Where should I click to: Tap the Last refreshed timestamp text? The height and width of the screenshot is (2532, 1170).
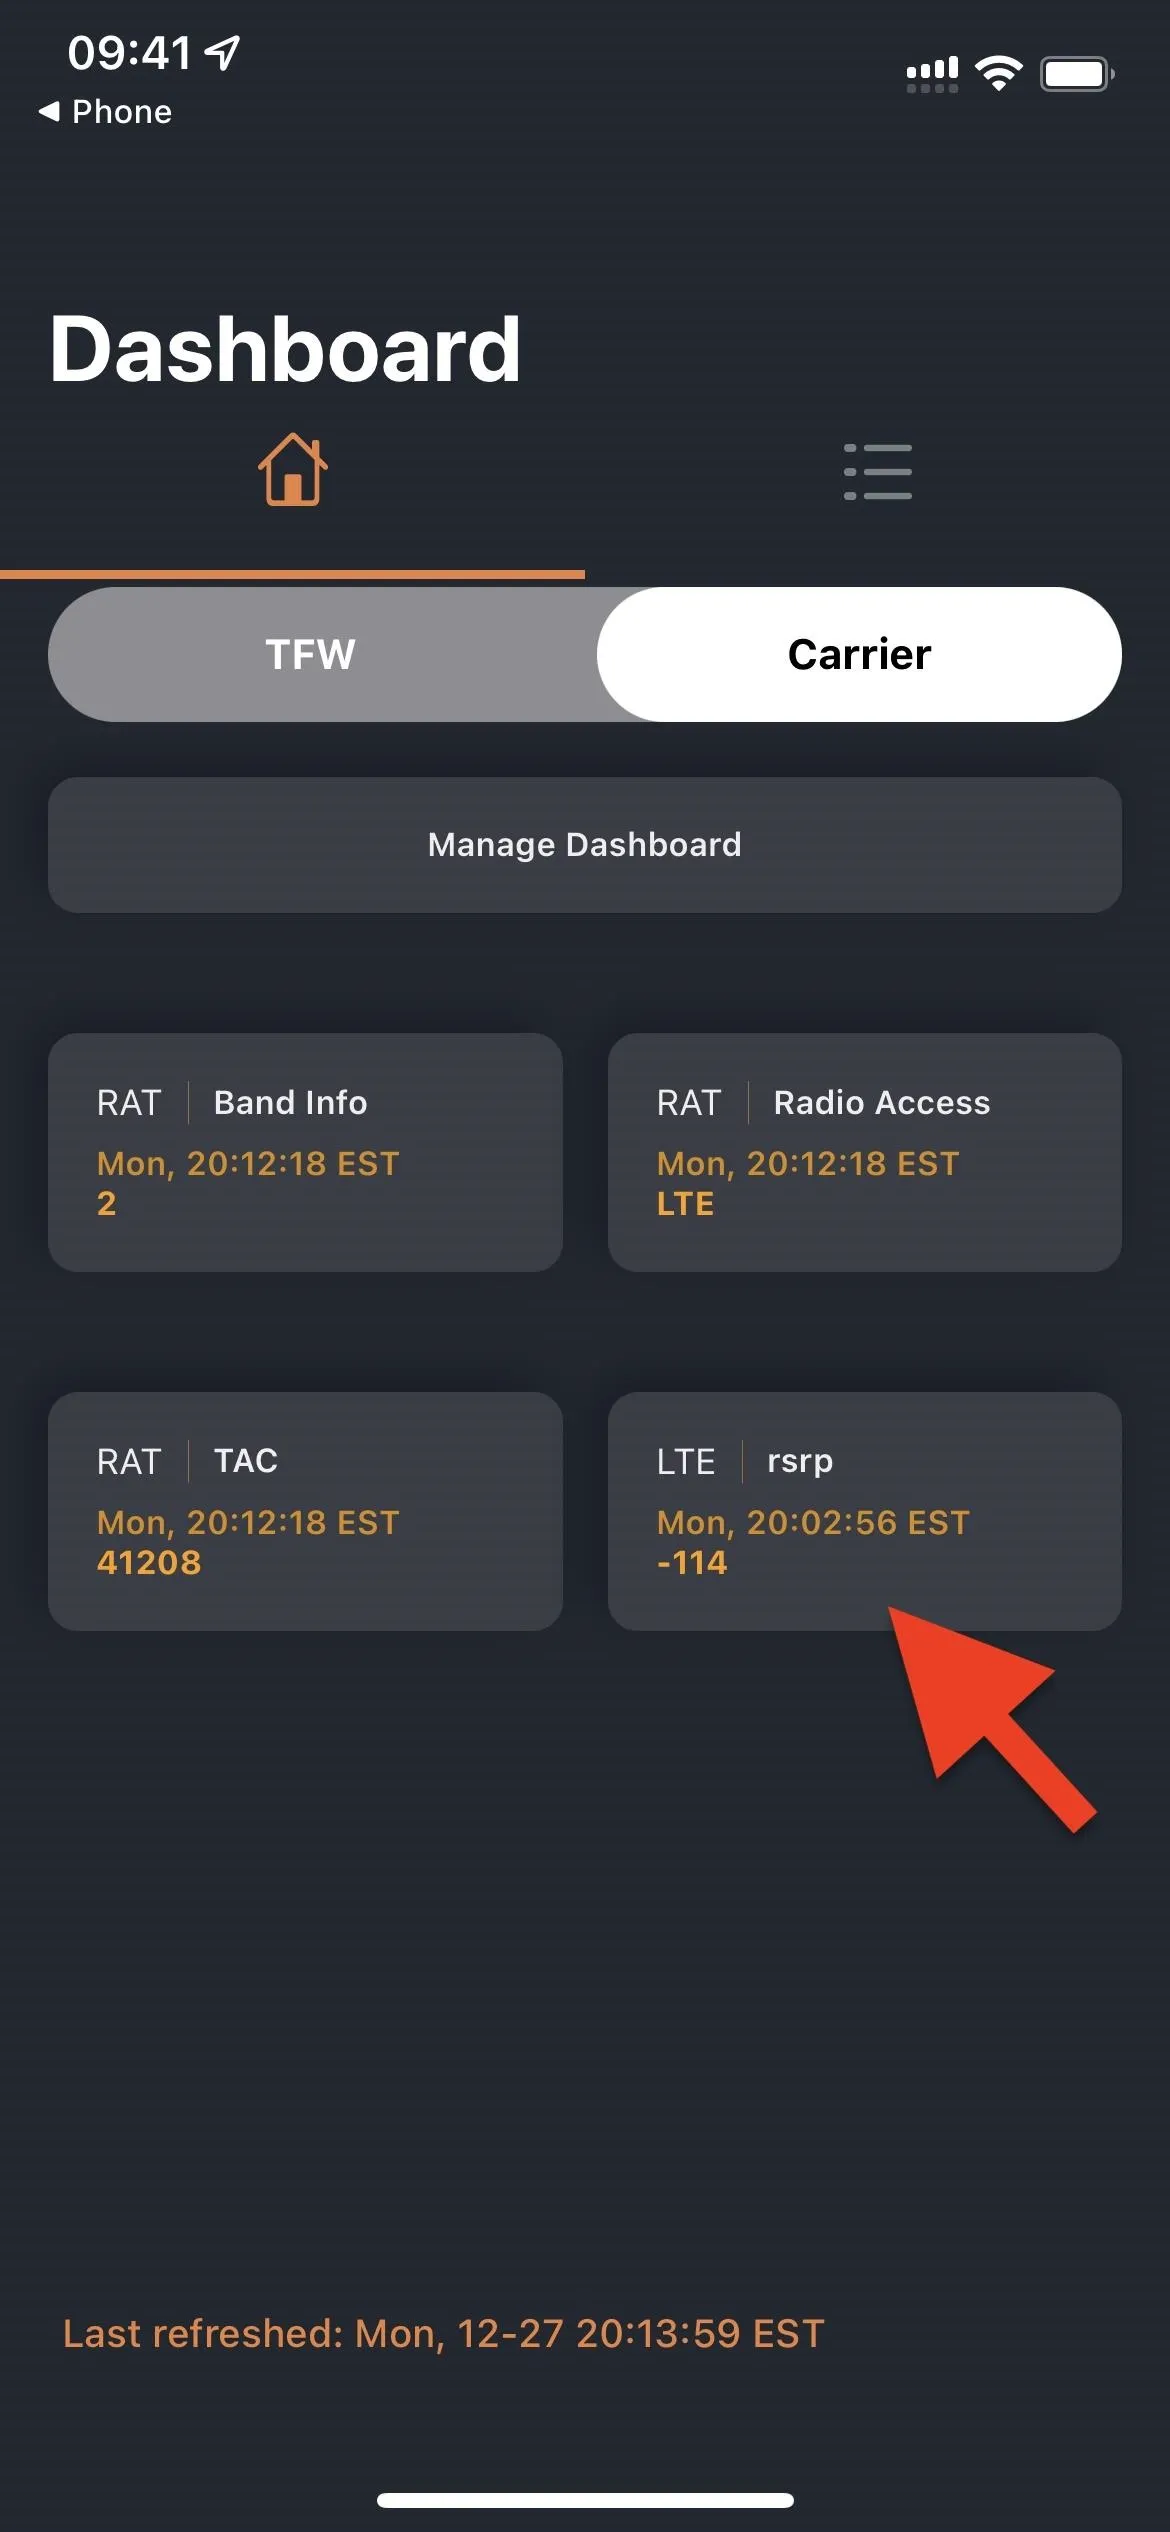coord(444,2334)
